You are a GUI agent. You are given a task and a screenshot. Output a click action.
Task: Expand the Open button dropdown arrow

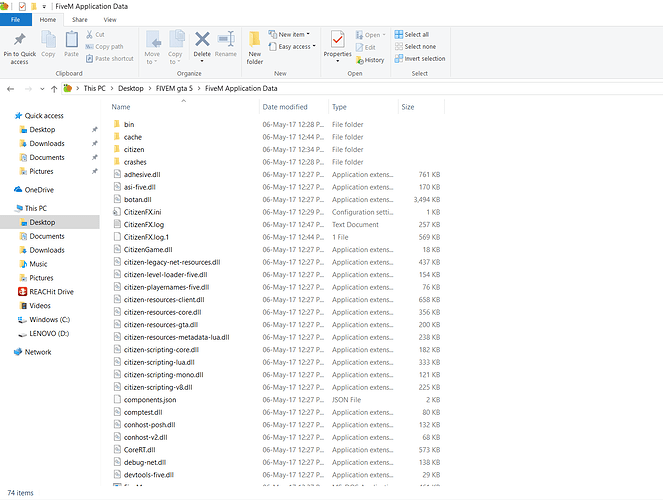coord(384,35)
